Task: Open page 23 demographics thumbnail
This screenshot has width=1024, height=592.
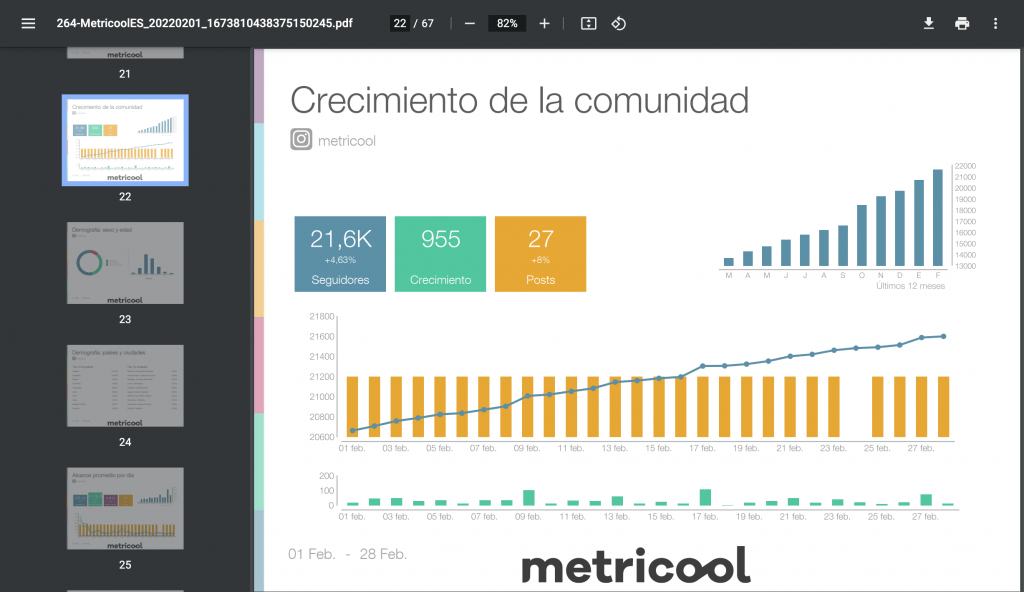Action: click(125, 263)
